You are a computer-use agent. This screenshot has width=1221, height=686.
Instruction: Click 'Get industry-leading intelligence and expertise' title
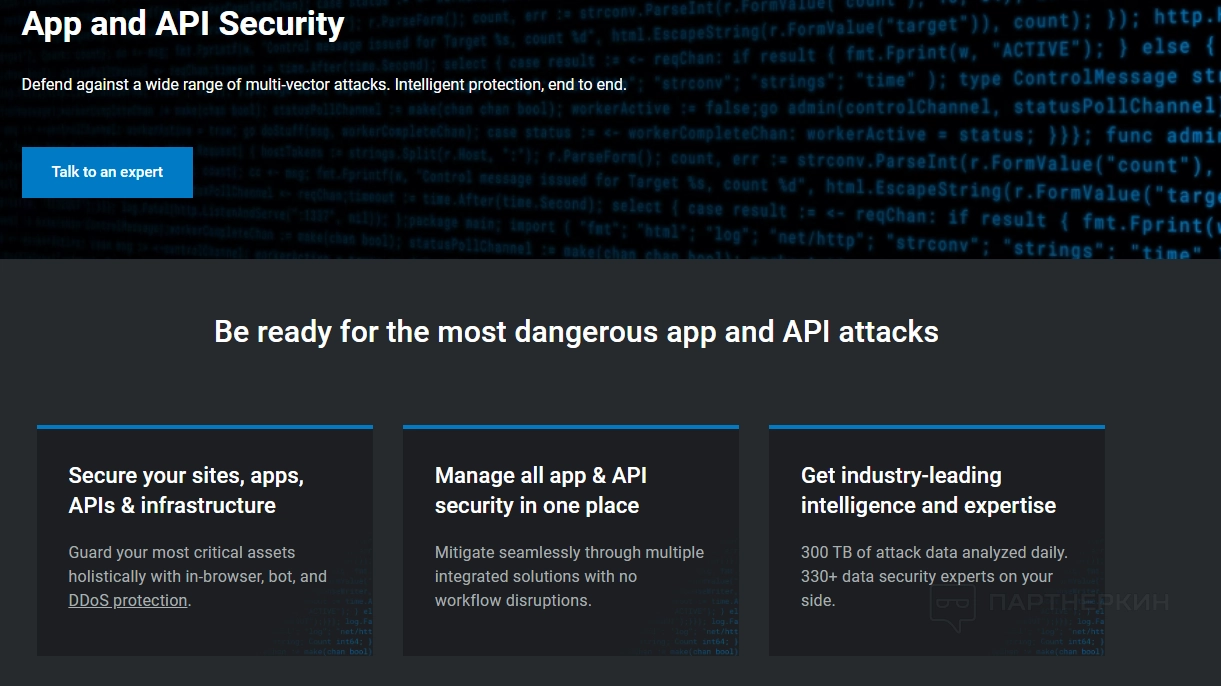pyautogui.click(x=927, y=490)
